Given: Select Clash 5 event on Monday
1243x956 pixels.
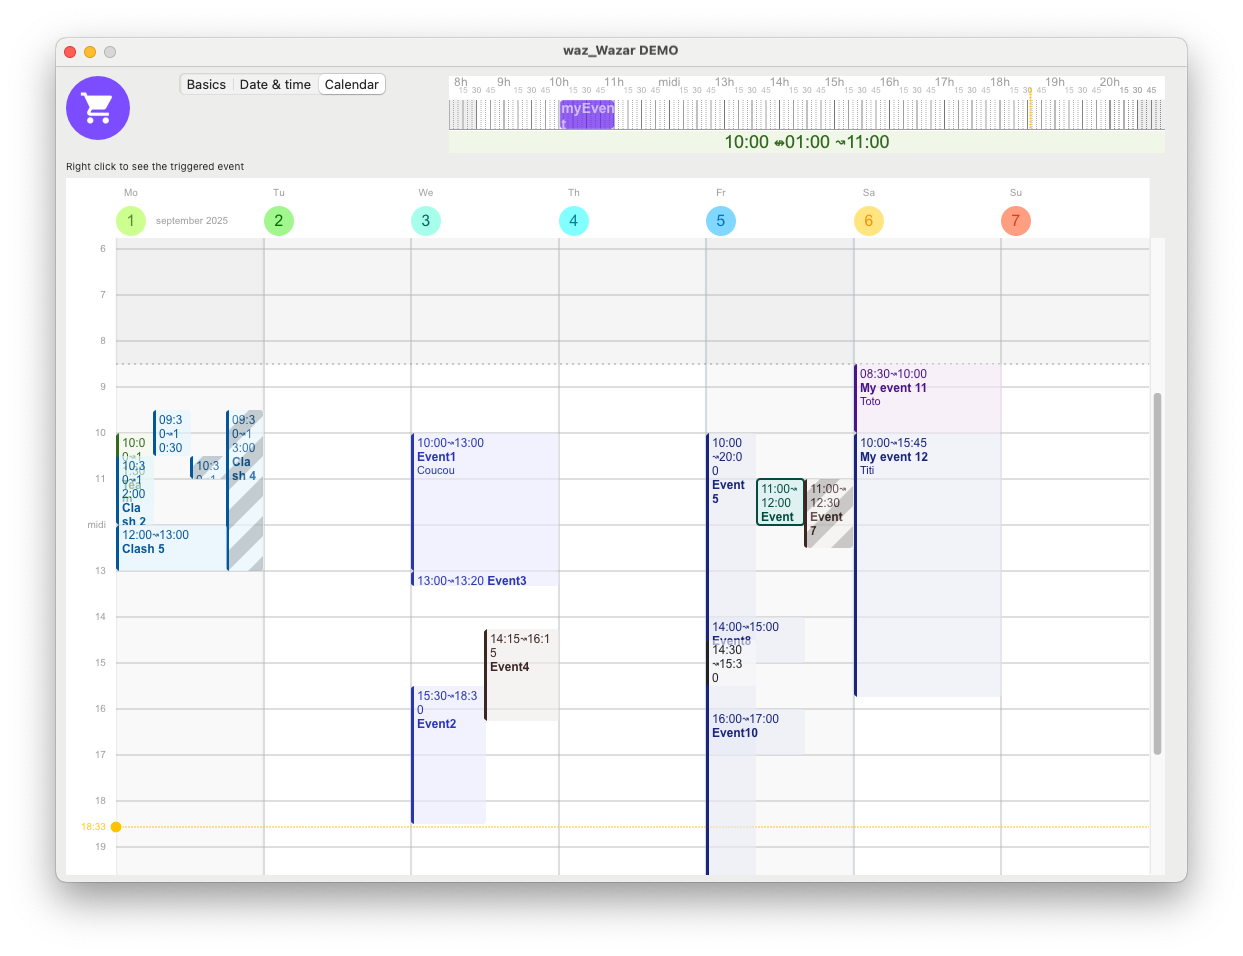Looking at the screenshot, I should click(x=172, y=548).
